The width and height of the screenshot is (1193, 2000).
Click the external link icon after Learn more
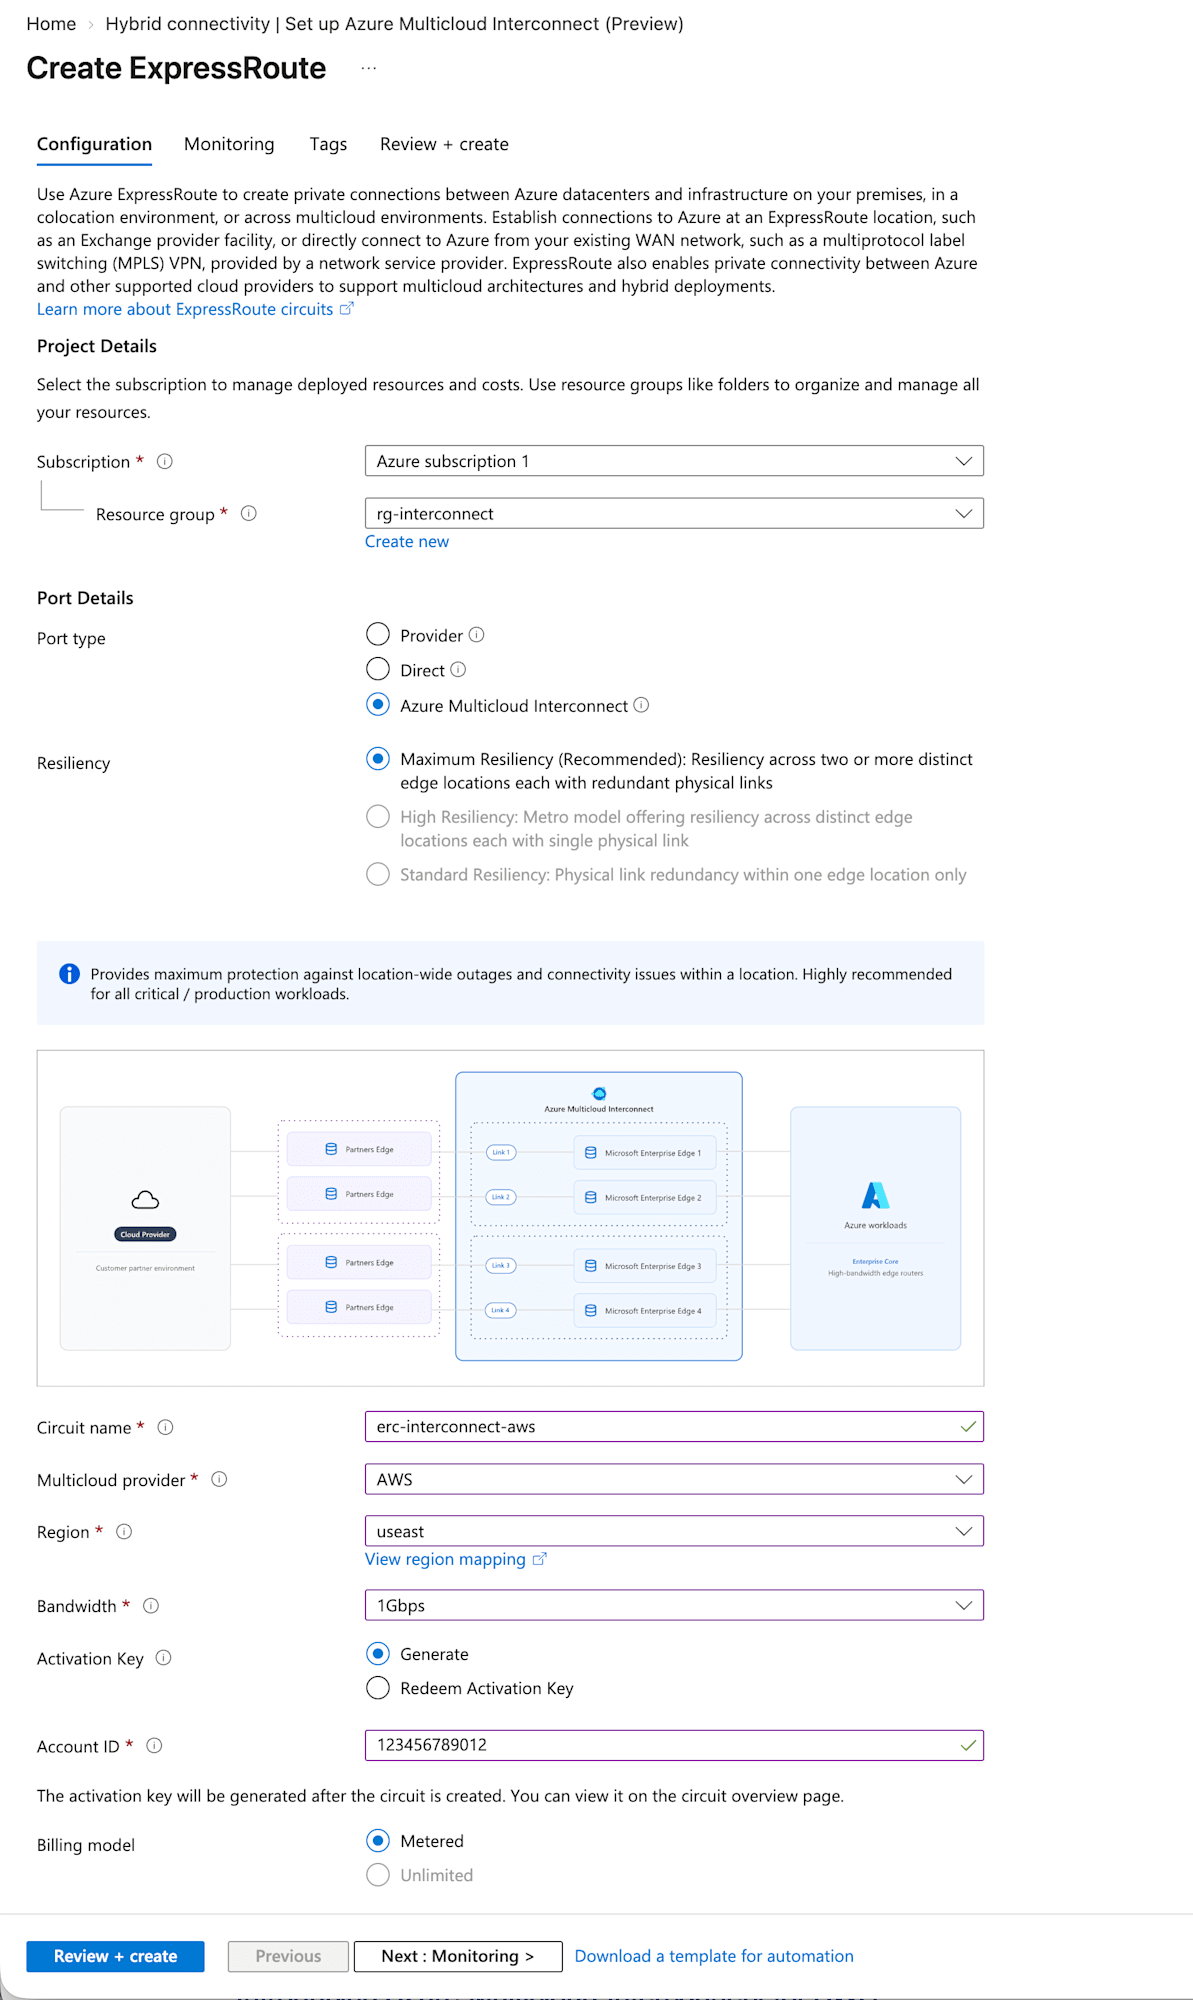tap(347, 309)
